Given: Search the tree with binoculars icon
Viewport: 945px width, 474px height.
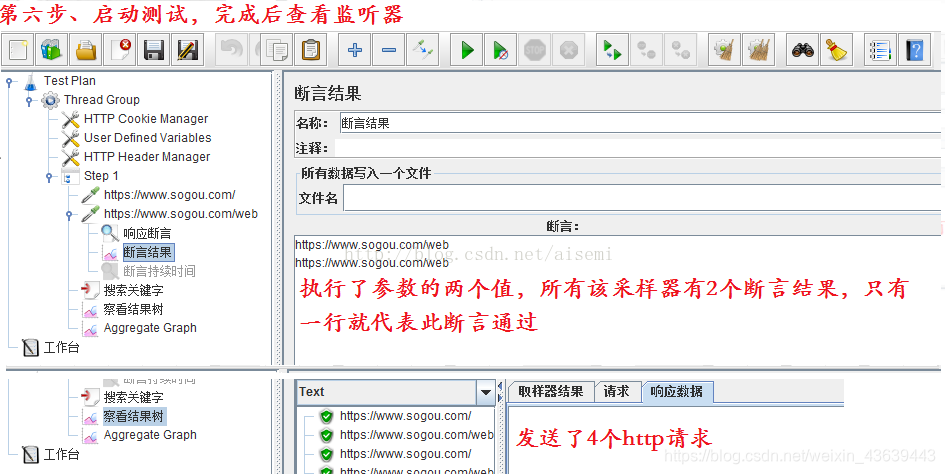Looking at the screenshot, I should (802, 50).
